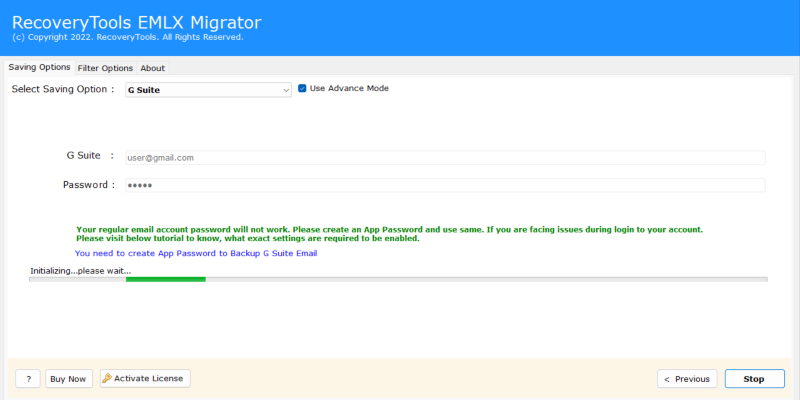Open the Filter Options tab
This screenshot has height=400, width=800.
click(105, 68)
